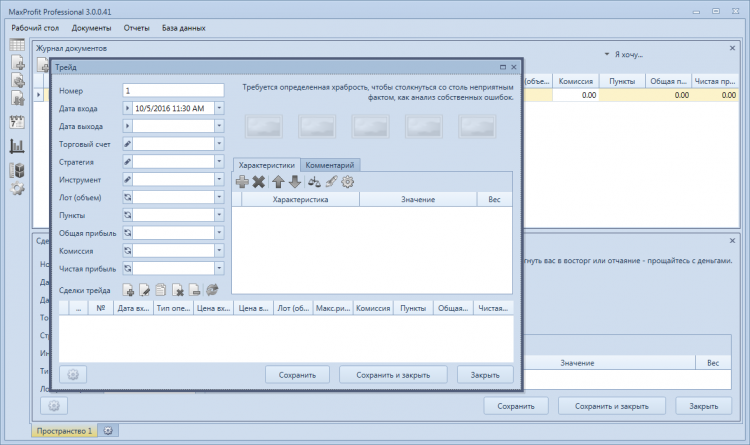Viewport: 750px width, 445px height.
Task: Expand the Инструмент dropdown
Action: coord(219,179)
